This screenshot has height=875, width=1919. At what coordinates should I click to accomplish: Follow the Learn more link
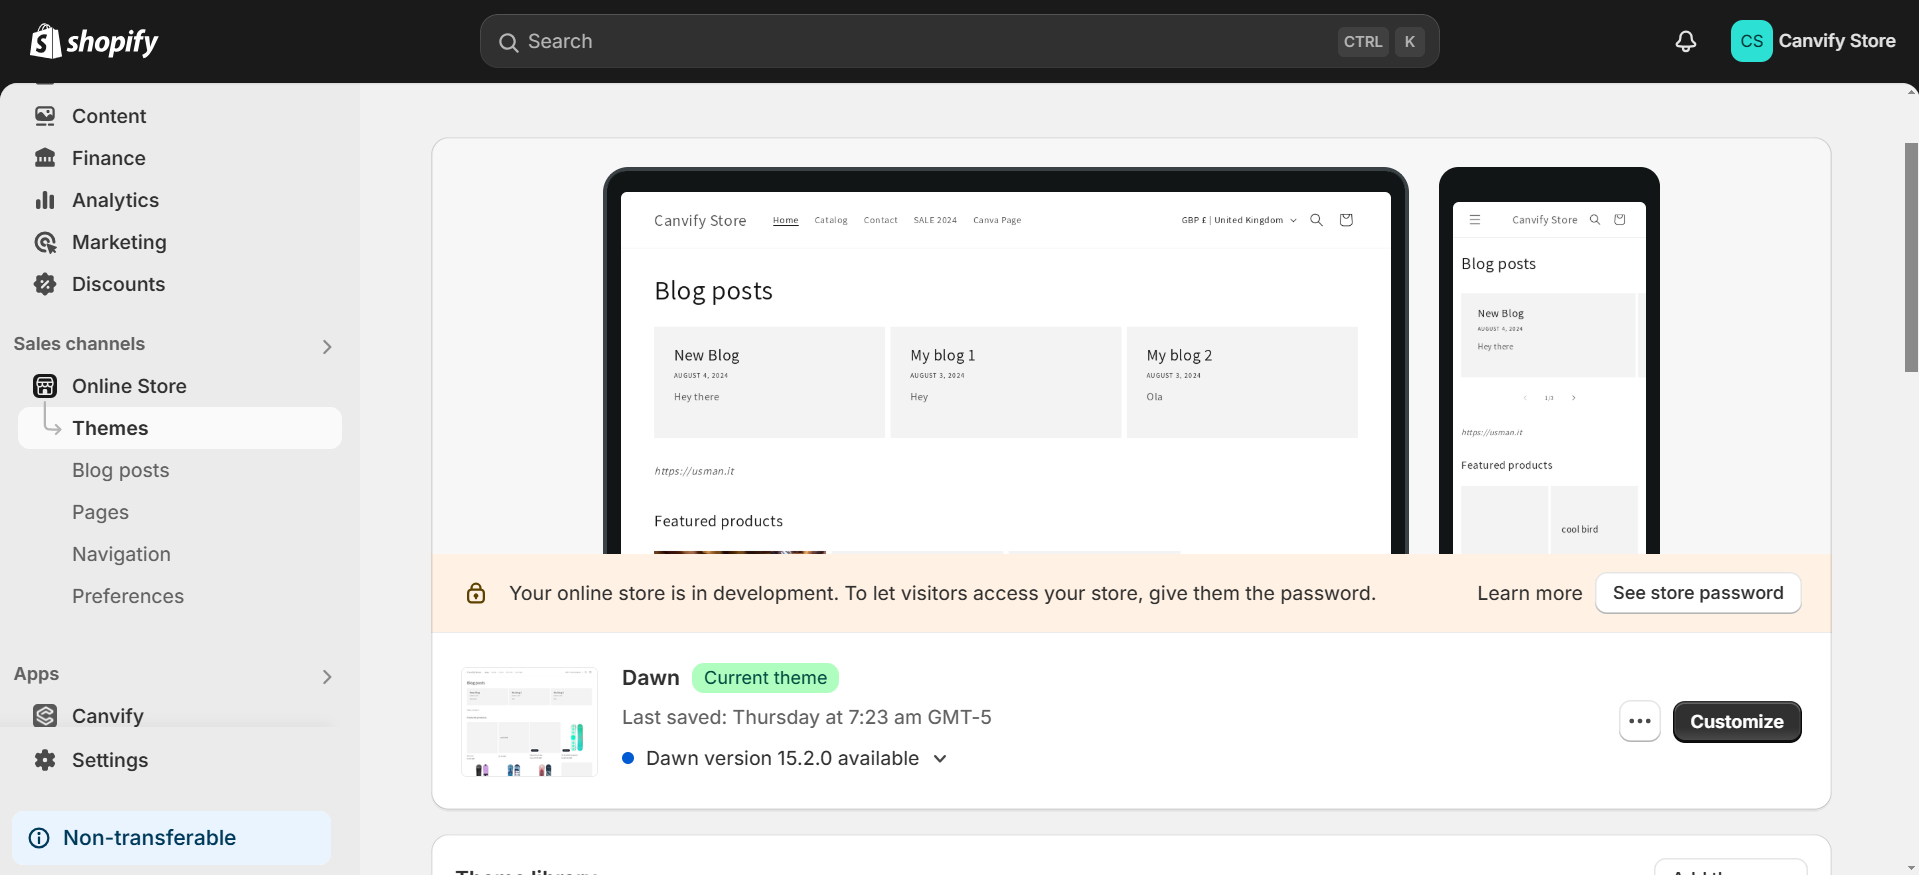(x=1530, y=593)
